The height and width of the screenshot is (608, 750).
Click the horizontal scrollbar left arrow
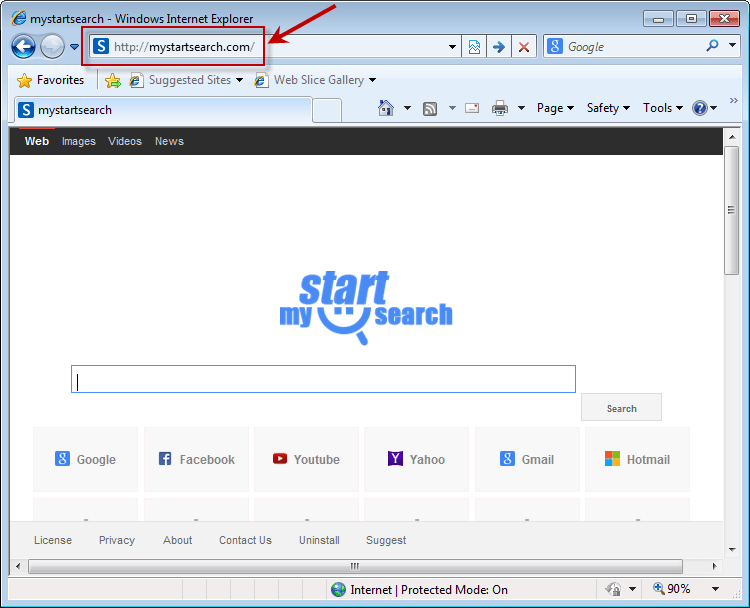(18, 566)
